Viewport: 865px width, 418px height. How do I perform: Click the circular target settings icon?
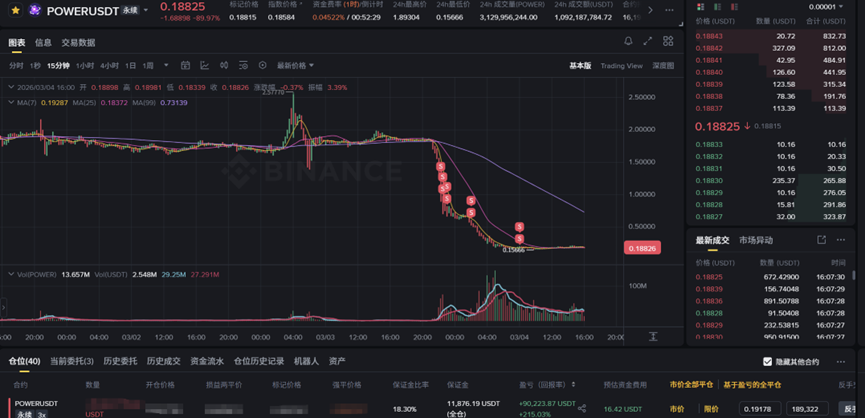[263, 65]
